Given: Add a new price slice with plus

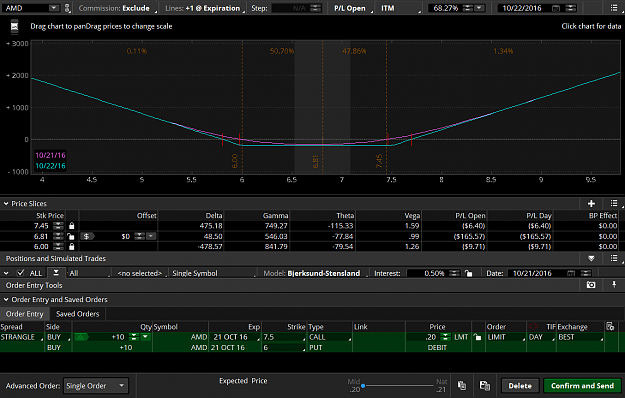Looking at the screenshot, I should coord(591,204).
